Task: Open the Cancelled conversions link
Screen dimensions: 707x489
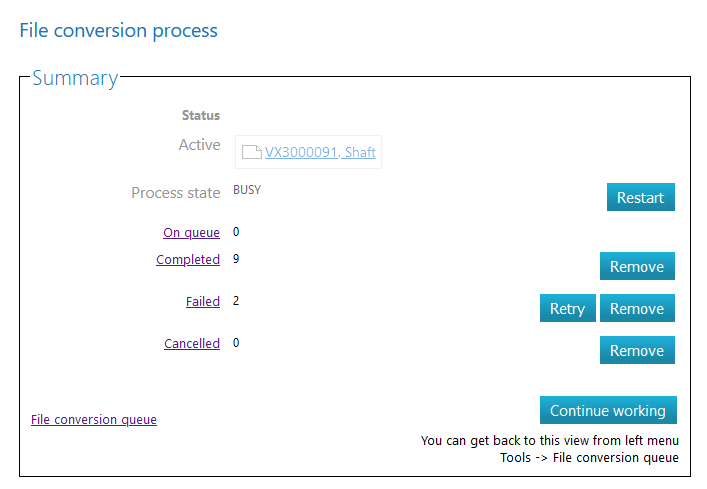Action: pyautogui.click(x=192, y=344)
